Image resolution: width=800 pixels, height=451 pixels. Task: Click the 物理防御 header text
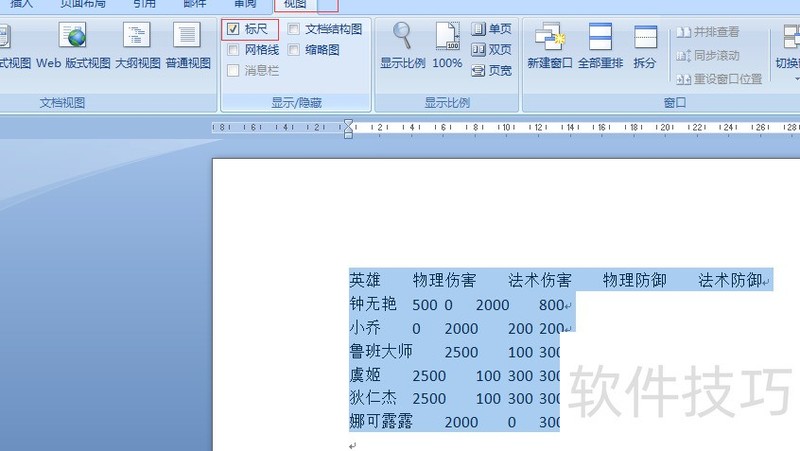(635, 280)
